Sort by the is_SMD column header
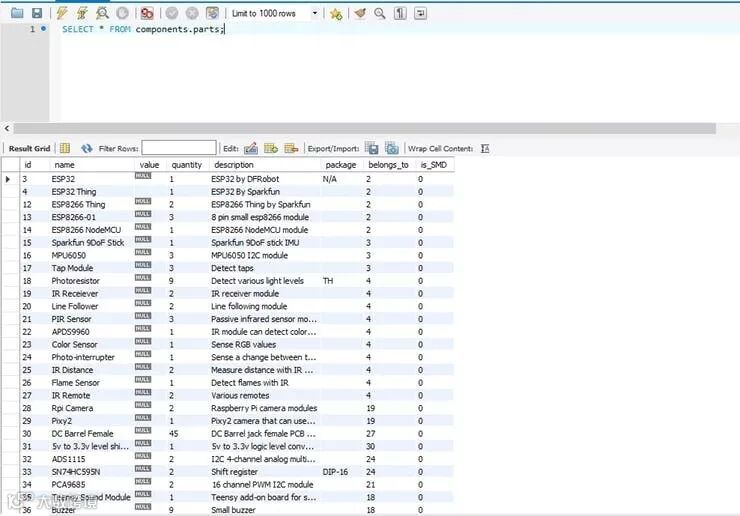The width and height of the screenshot is (740, 516). (433, 165)
